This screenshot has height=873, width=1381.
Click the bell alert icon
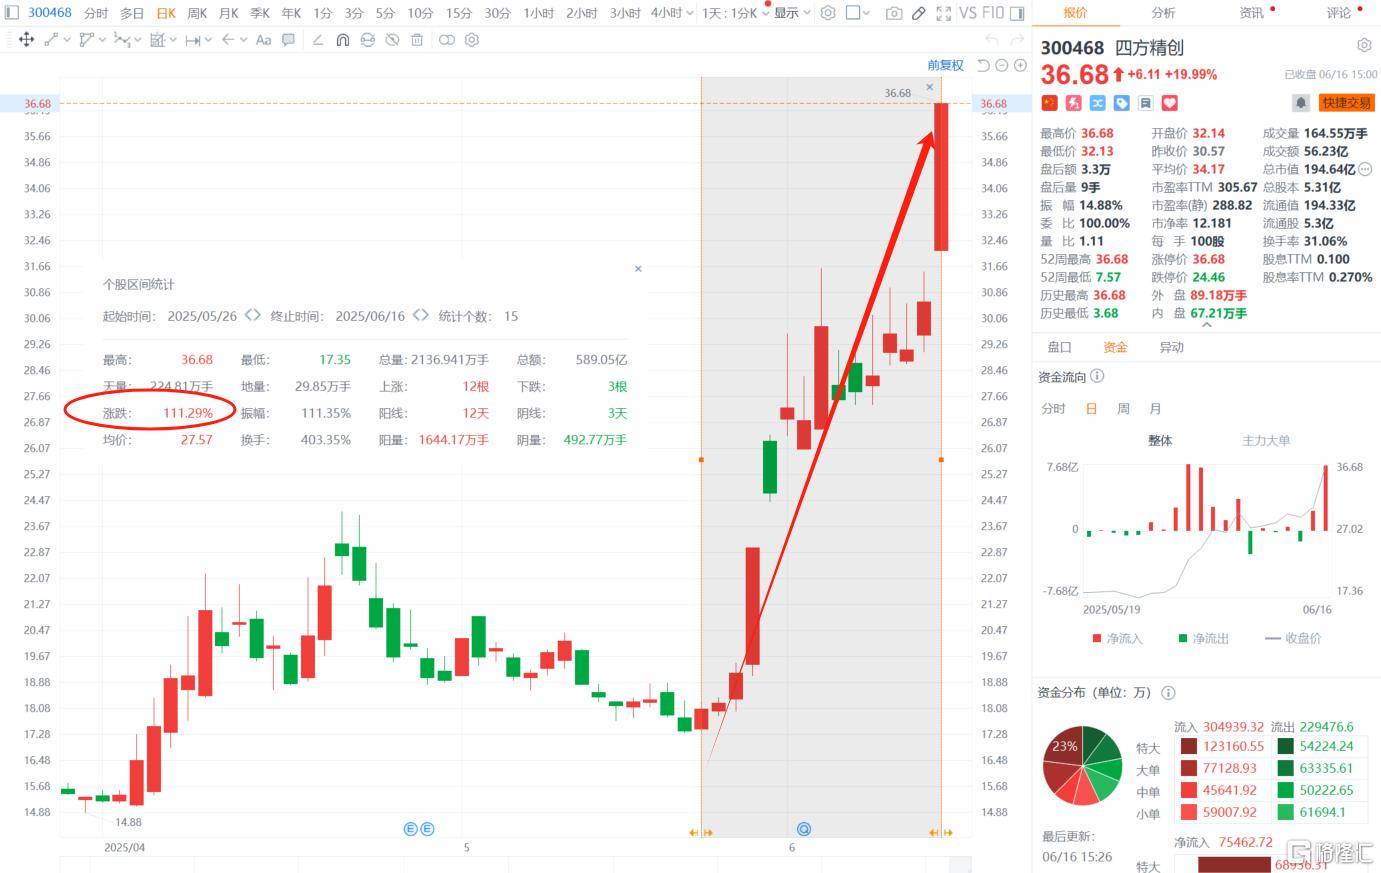(1300, 102)
